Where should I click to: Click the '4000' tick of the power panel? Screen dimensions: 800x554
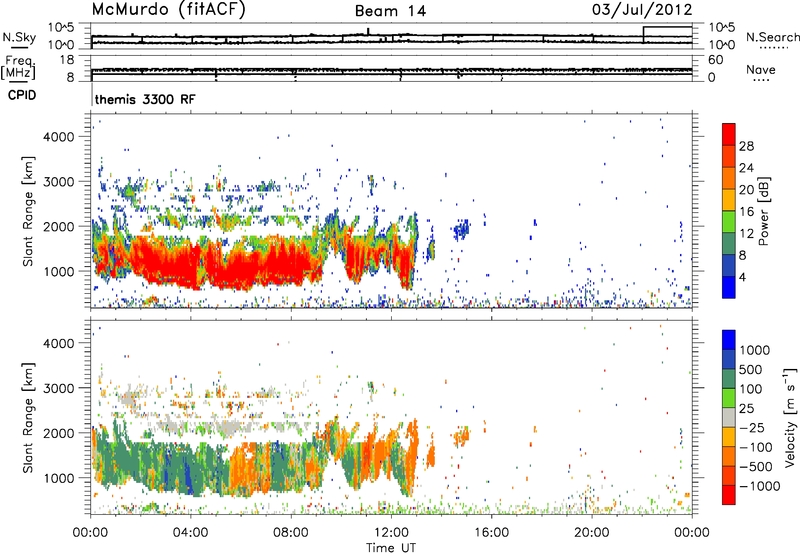[x=60, y=137]
